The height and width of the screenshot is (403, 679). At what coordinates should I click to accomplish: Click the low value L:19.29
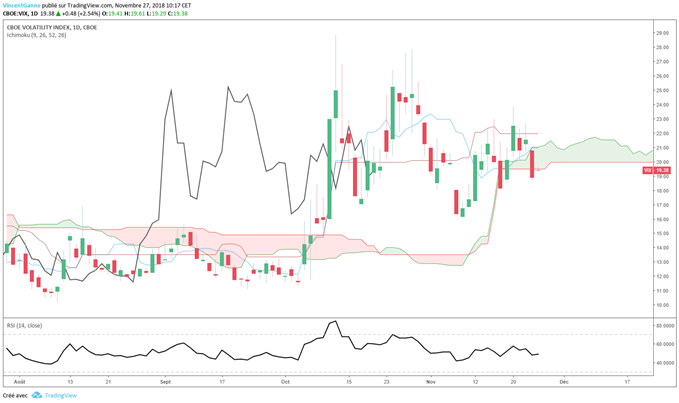pos(155,14)
